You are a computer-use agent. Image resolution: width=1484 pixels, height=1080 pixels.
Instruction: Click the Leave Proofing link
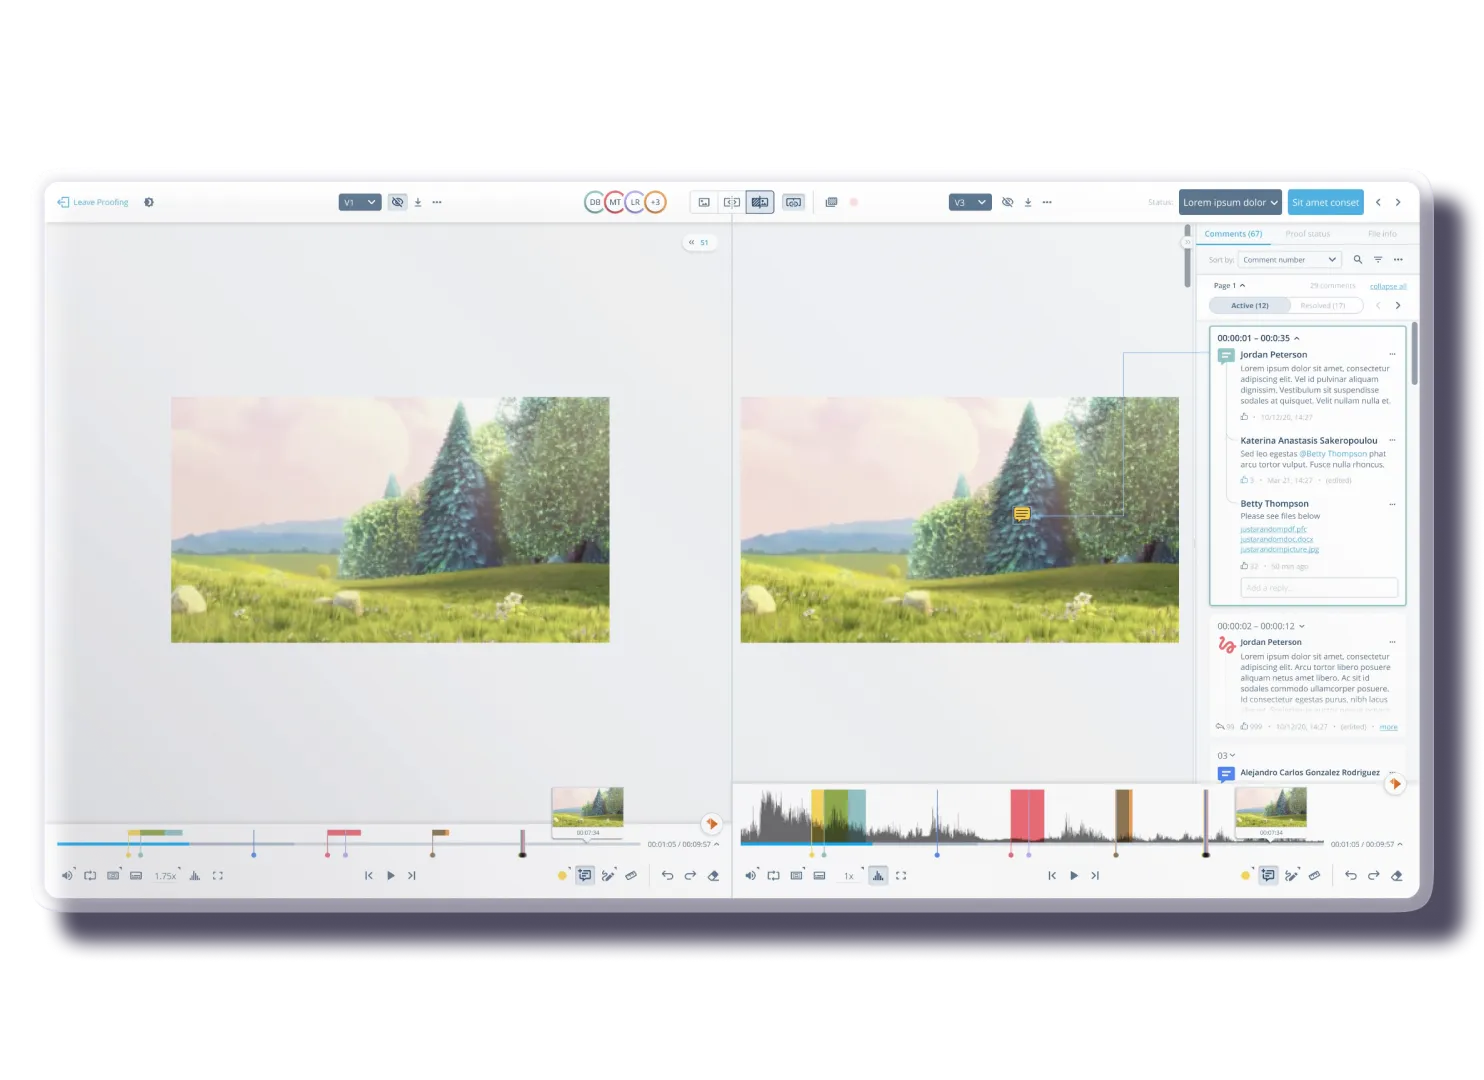(x=93, y=202)
